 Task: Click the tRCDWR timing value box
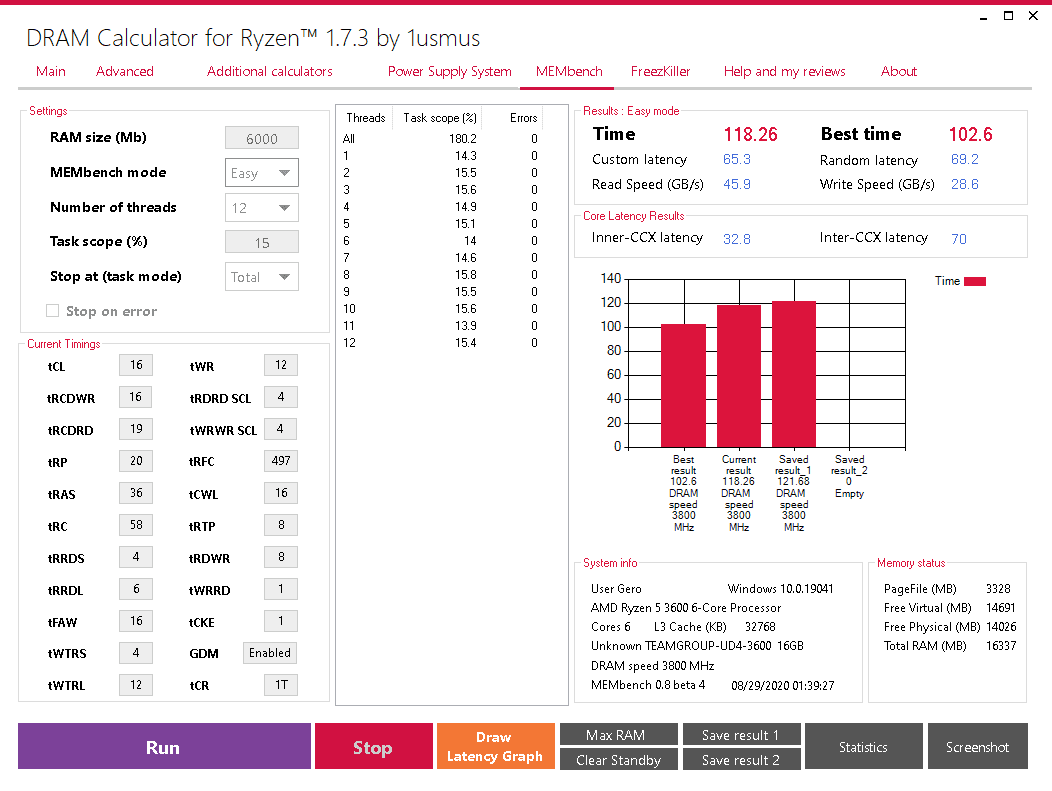tap(136, 397)
